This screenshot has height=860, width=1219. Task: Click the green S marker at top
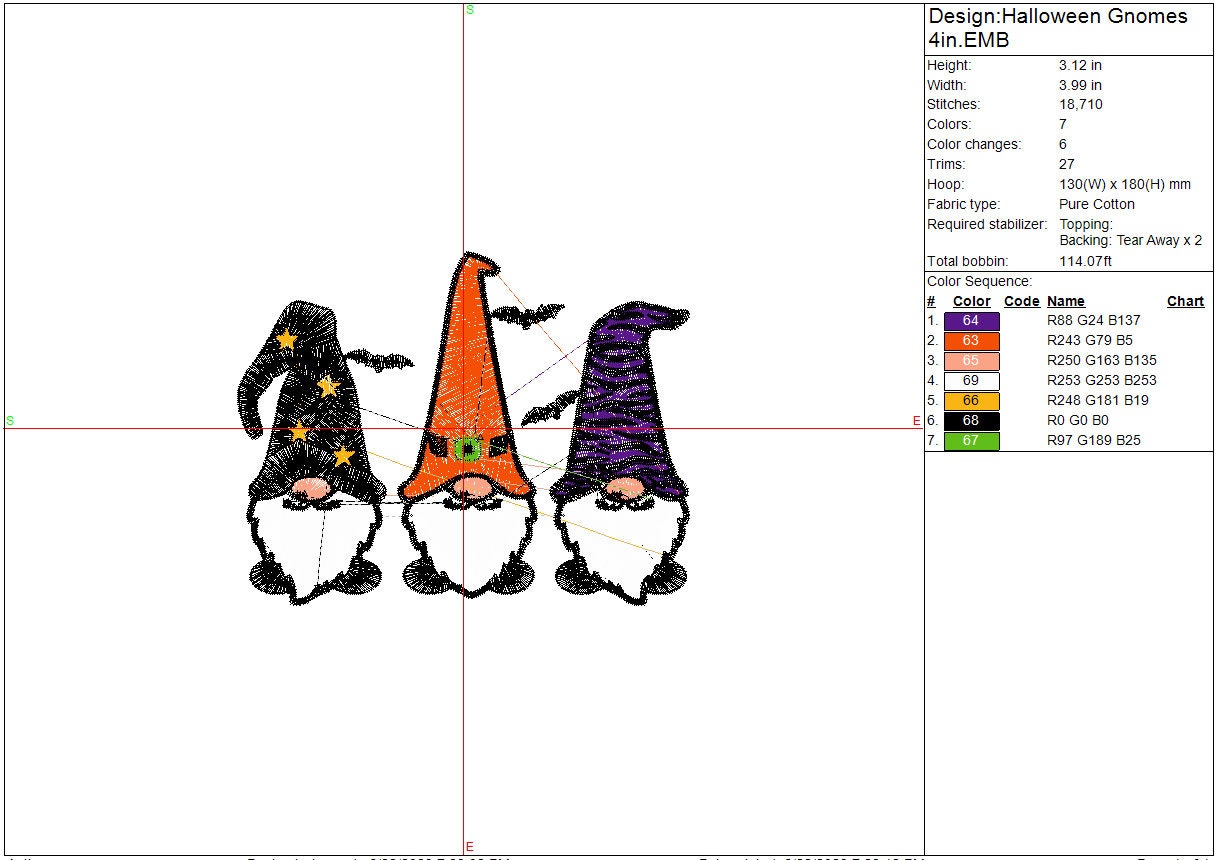pyautogui.click(x=470, y=9)
